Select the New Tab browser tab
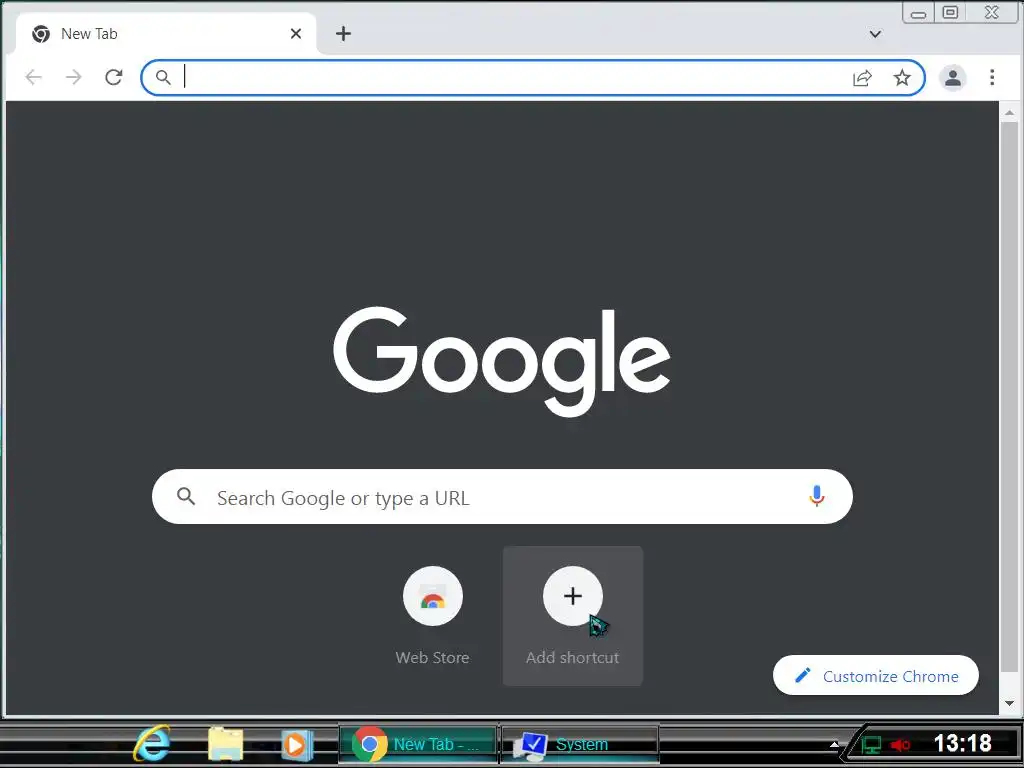 [166, 33]
